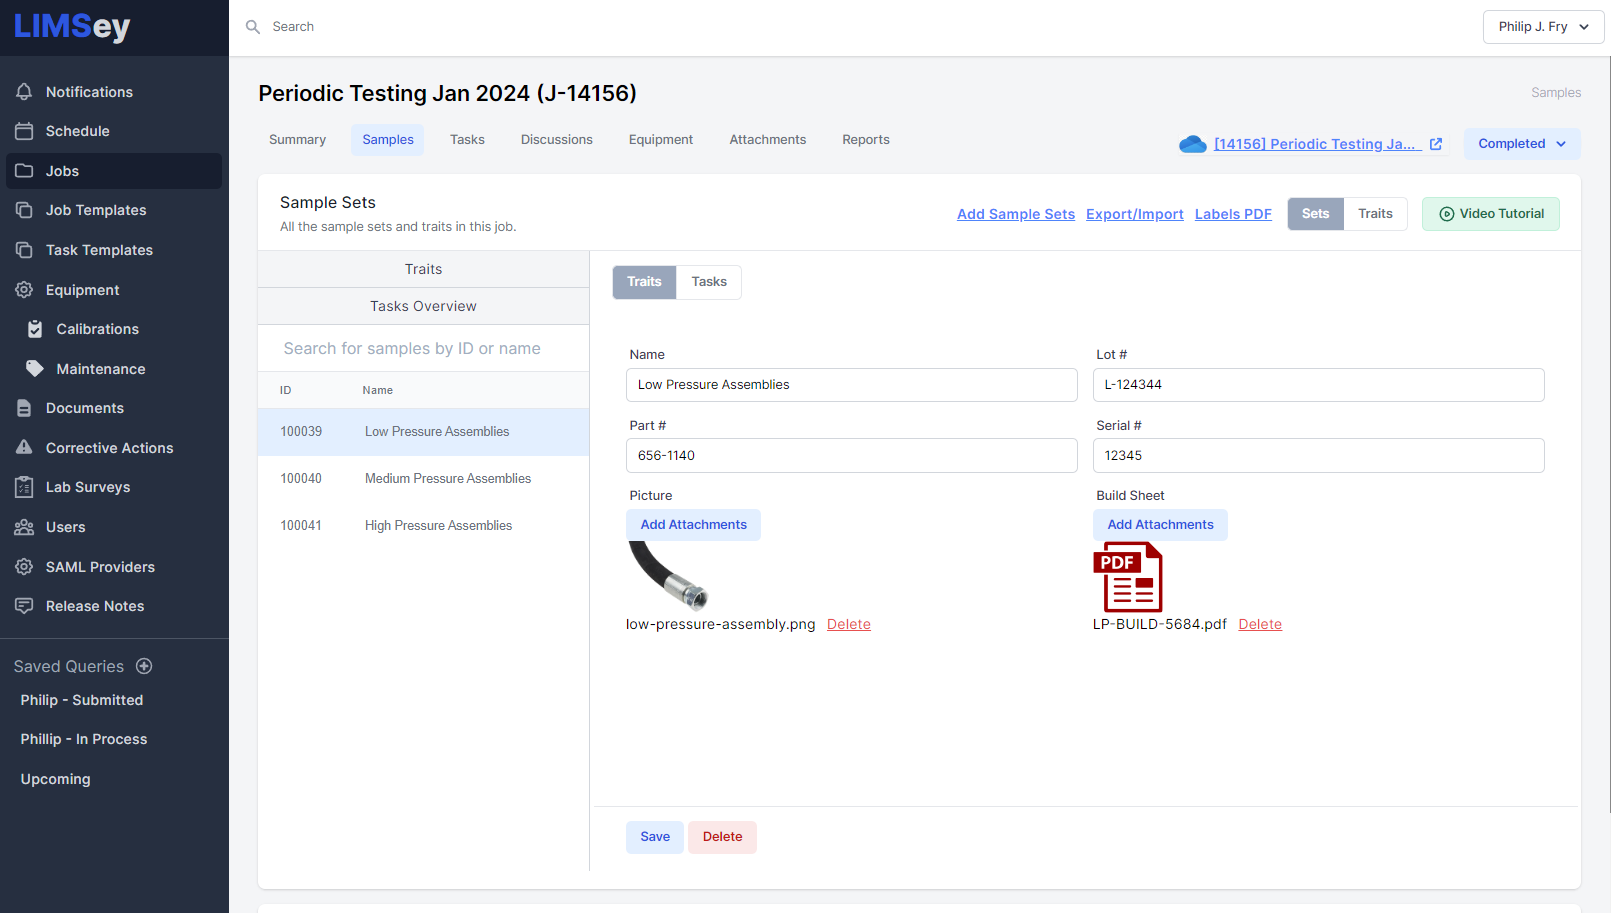Click the Save button
This screenshot has width=1611, height=913.
(655, 837)
